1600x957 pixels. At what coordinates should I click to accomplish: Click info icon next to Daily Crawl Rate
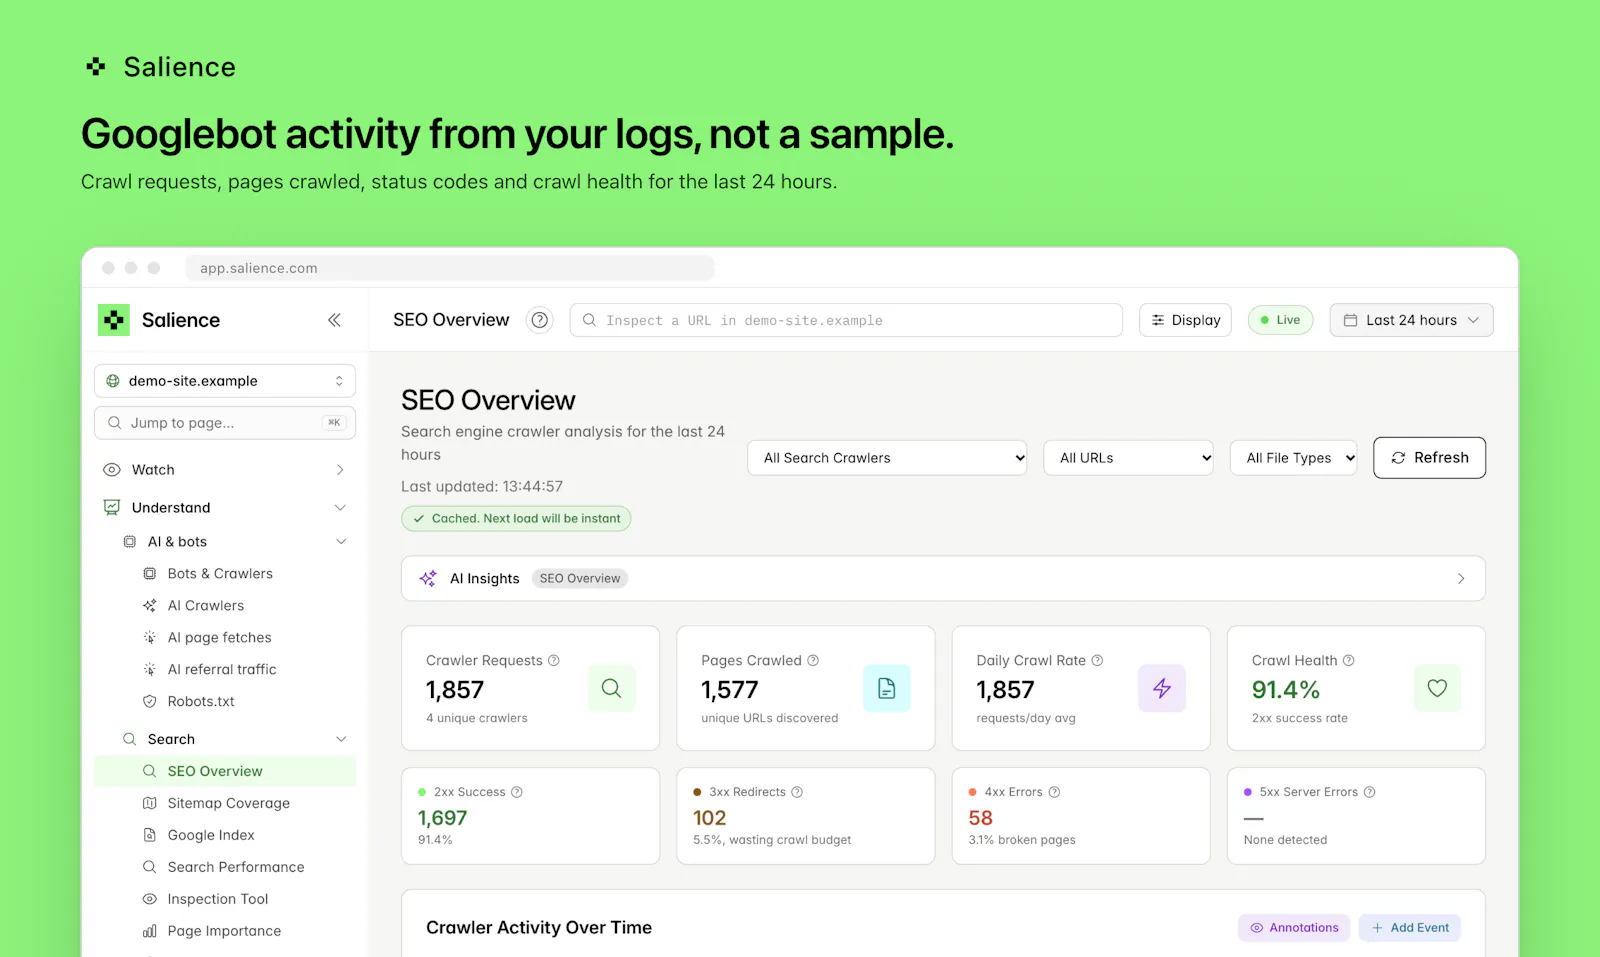click(x=1097, y=660)
